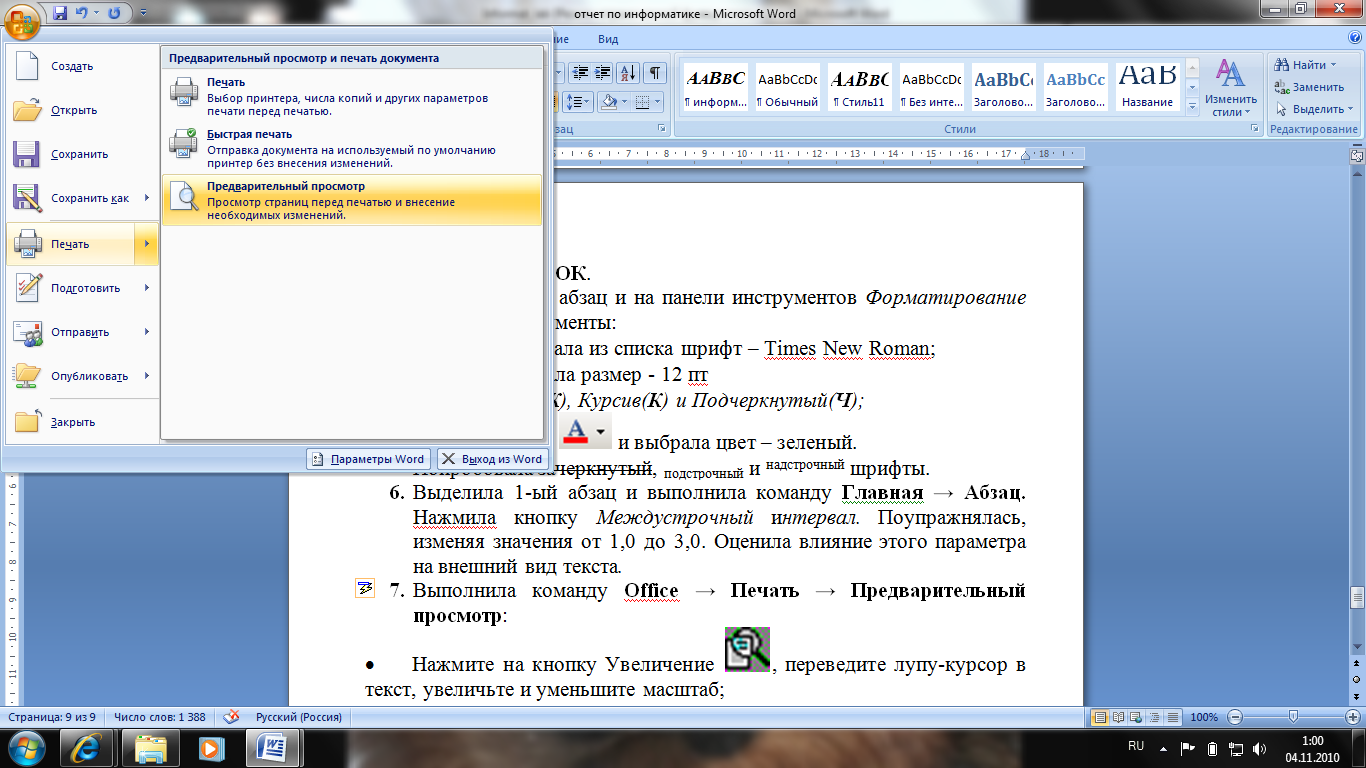Click the 100% zoom level button
This screenshot has height=768, width=1366.
(1204, 717)
